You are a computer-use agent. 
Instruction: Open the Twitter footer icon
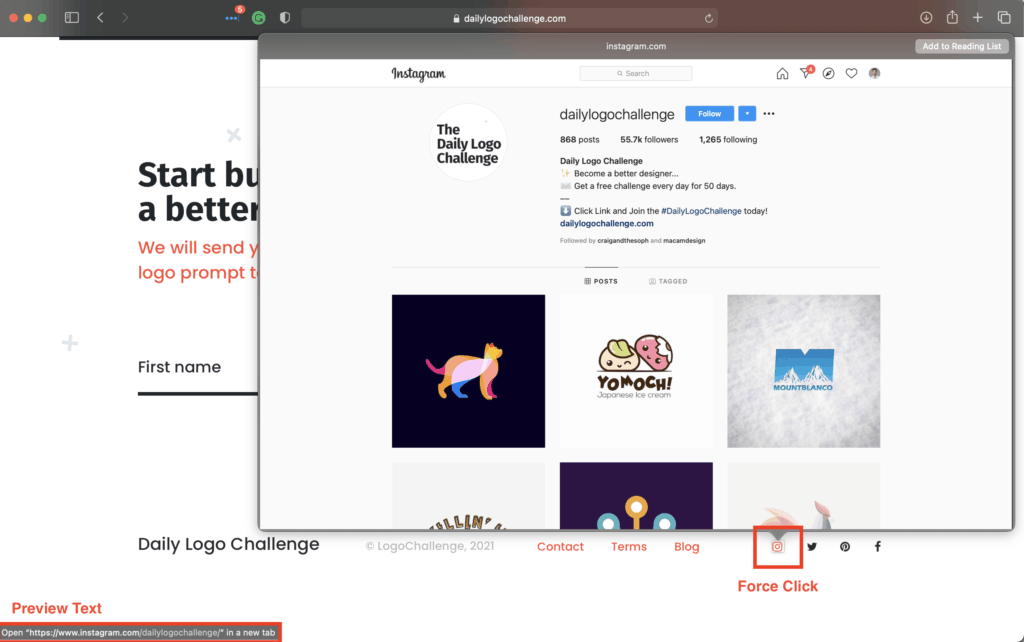812,547
